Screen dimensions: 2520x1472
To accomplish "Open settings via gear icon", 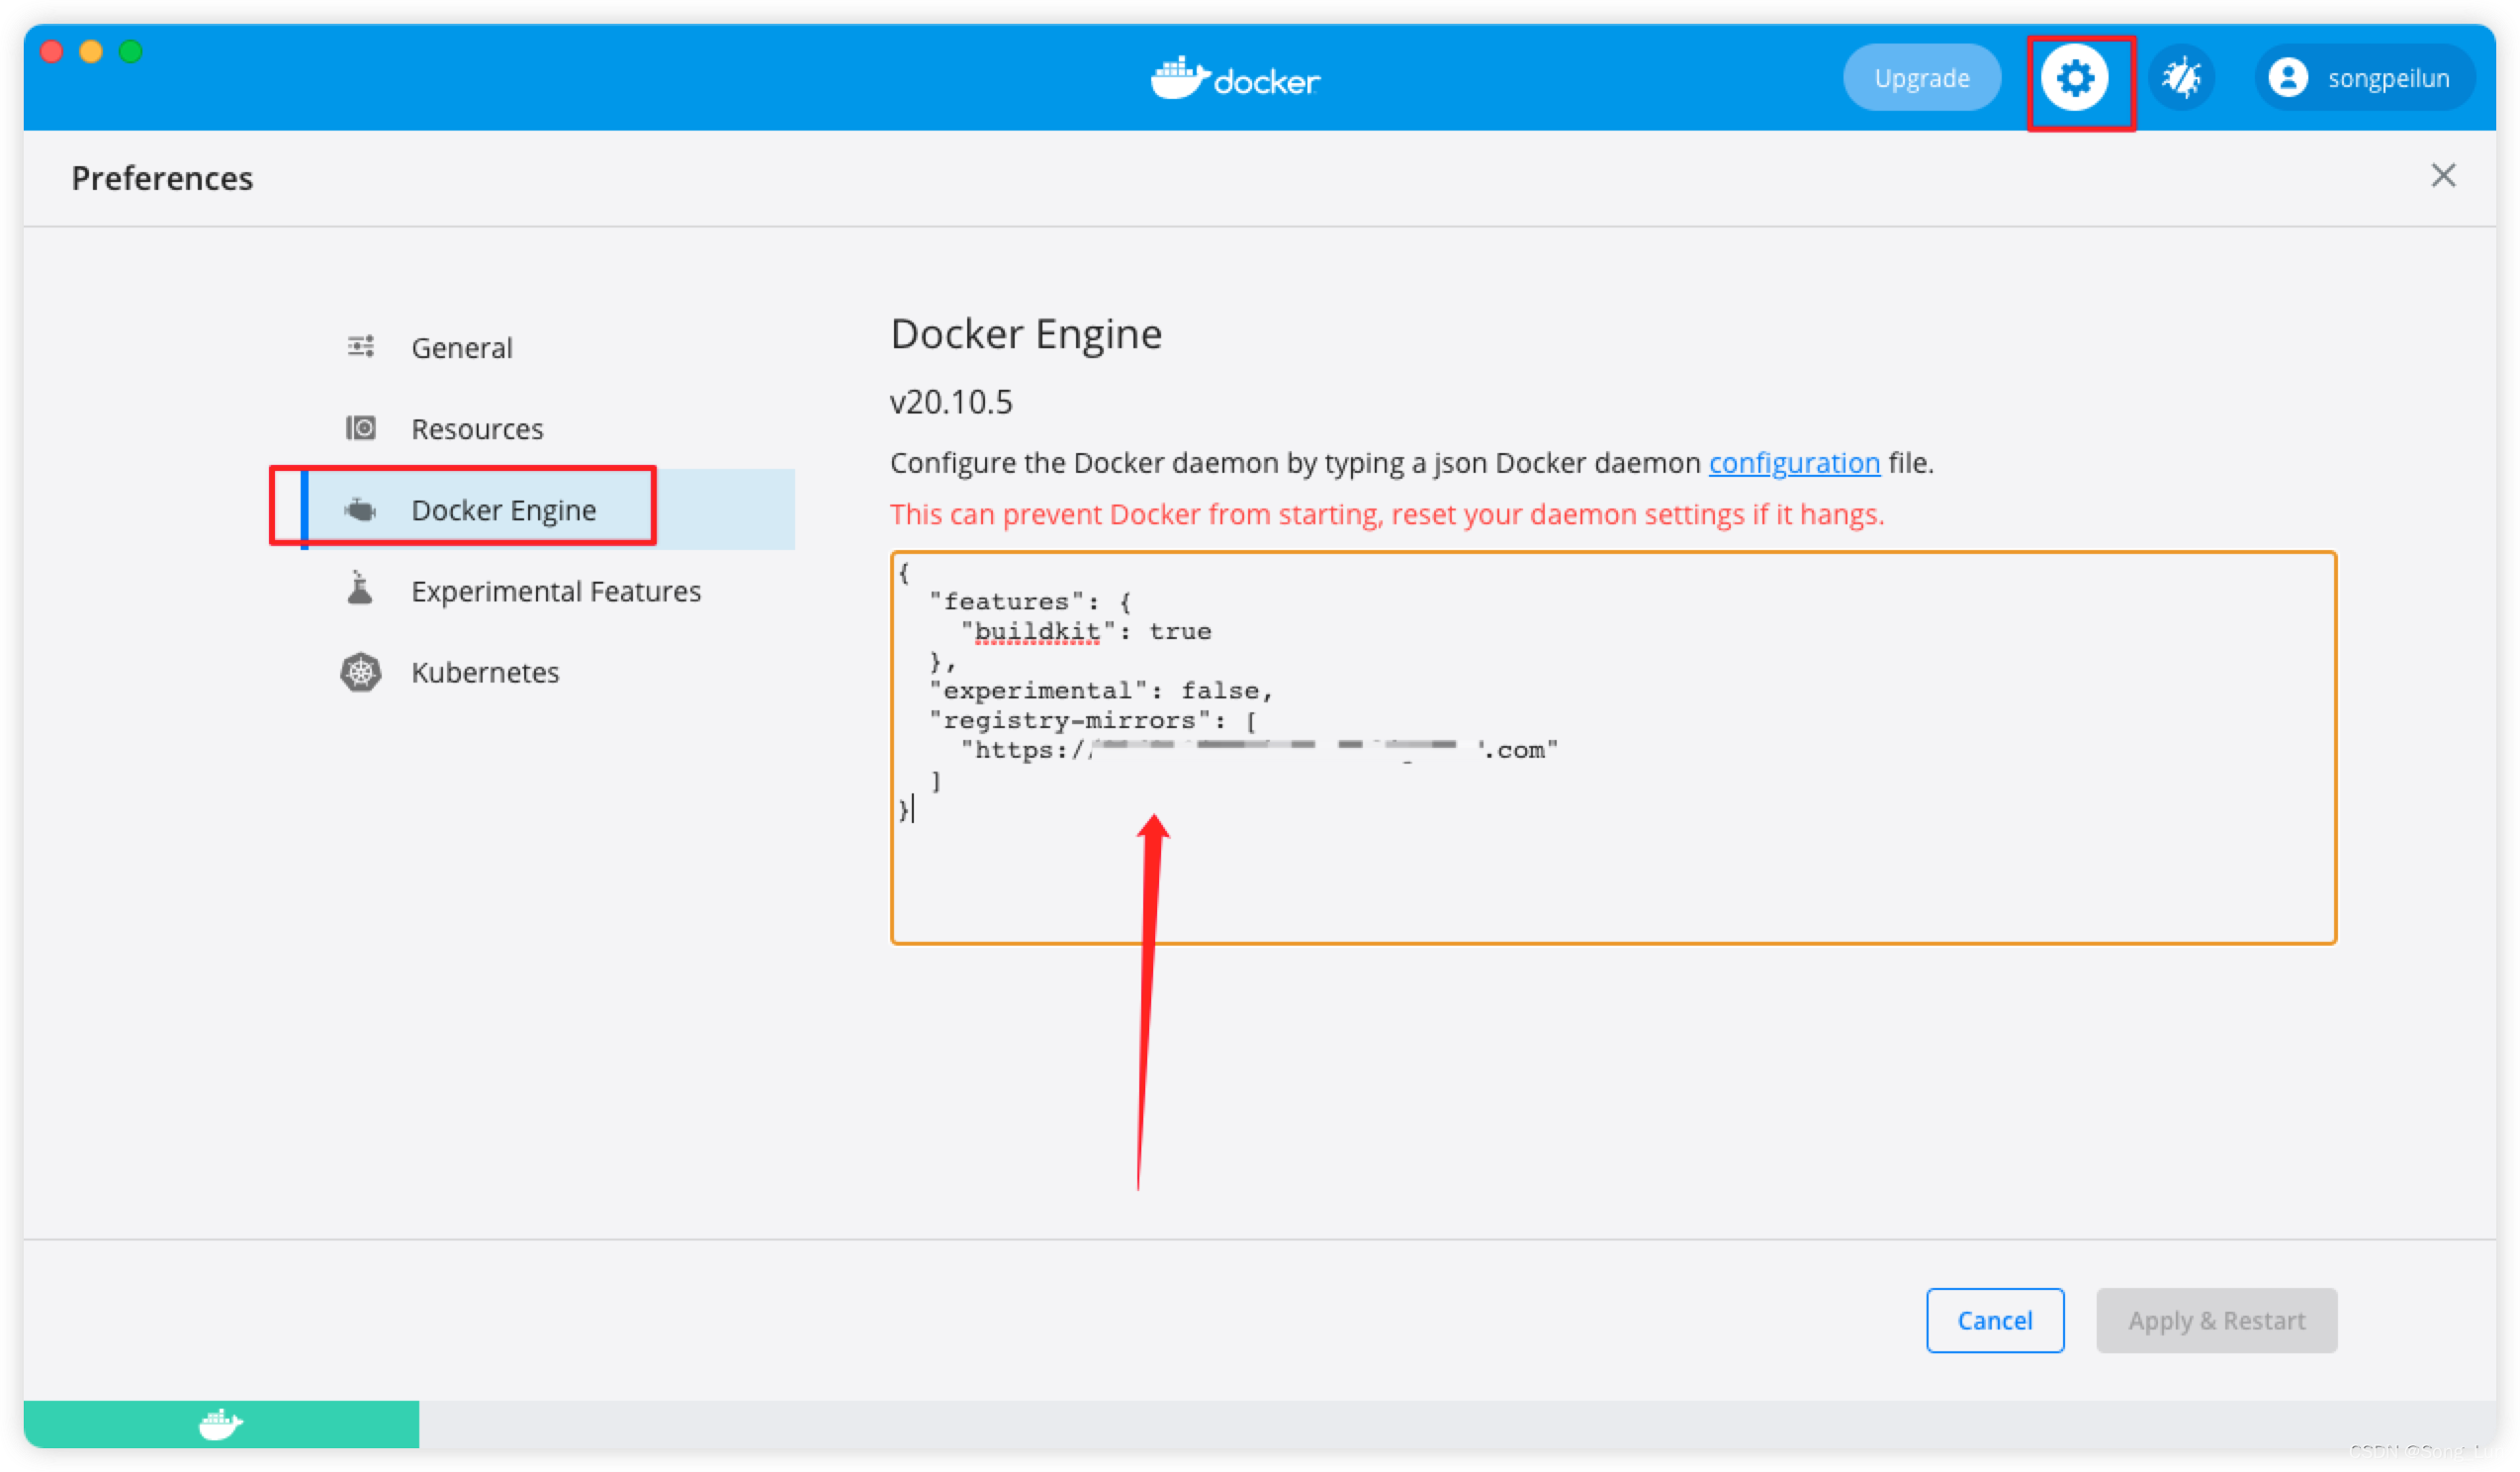I will 2074,78.
